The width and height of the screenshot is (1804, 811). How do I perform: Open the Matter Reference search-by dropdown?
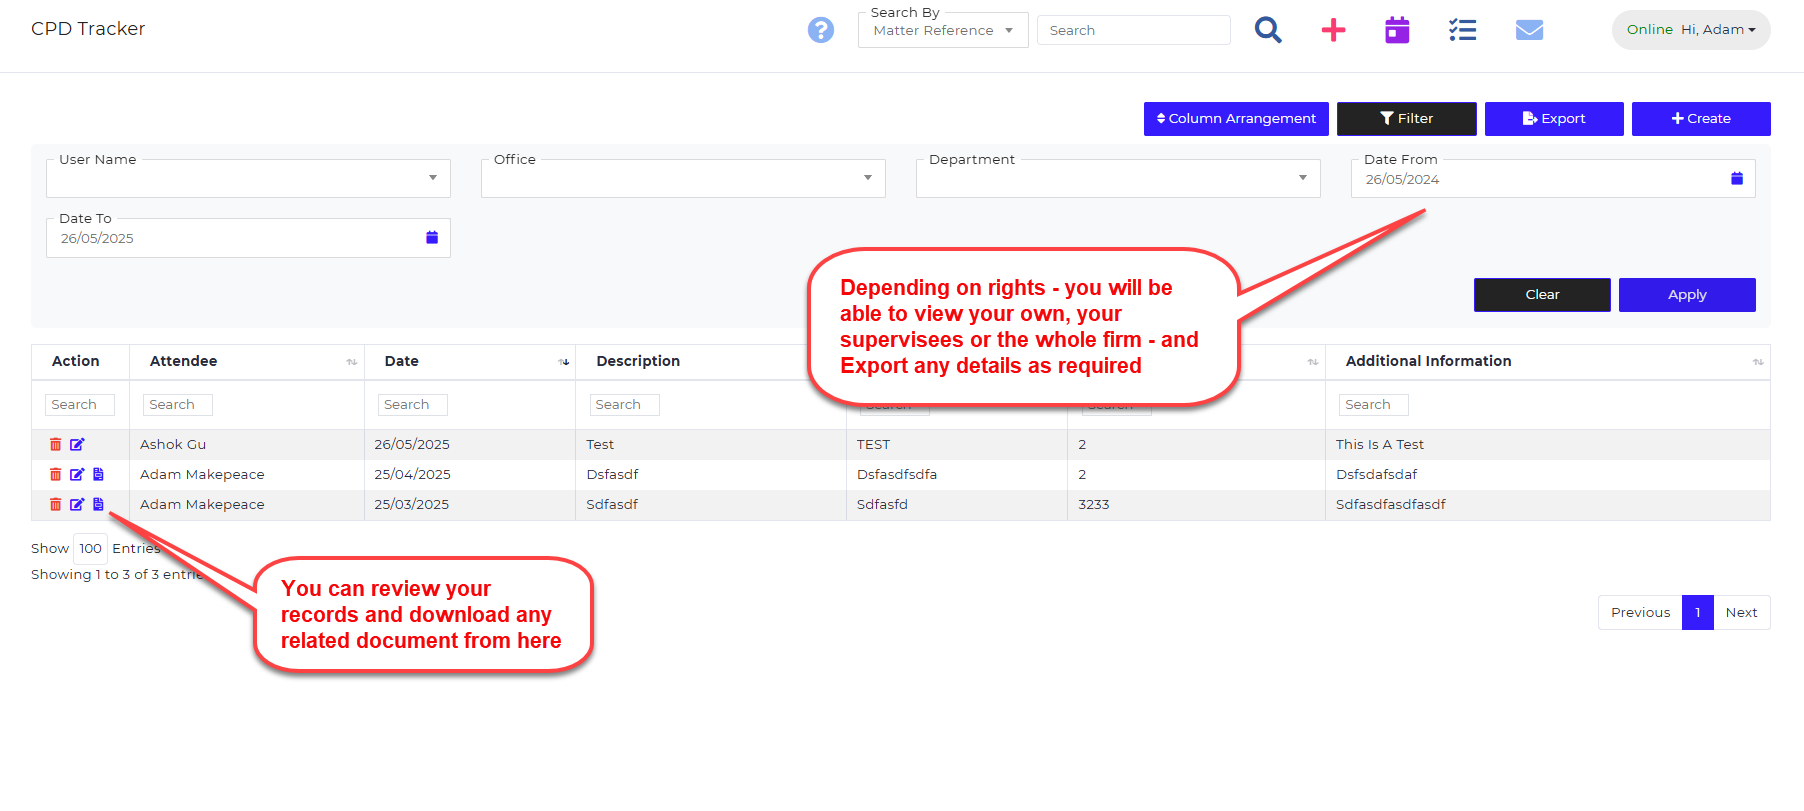click(943, 30)
